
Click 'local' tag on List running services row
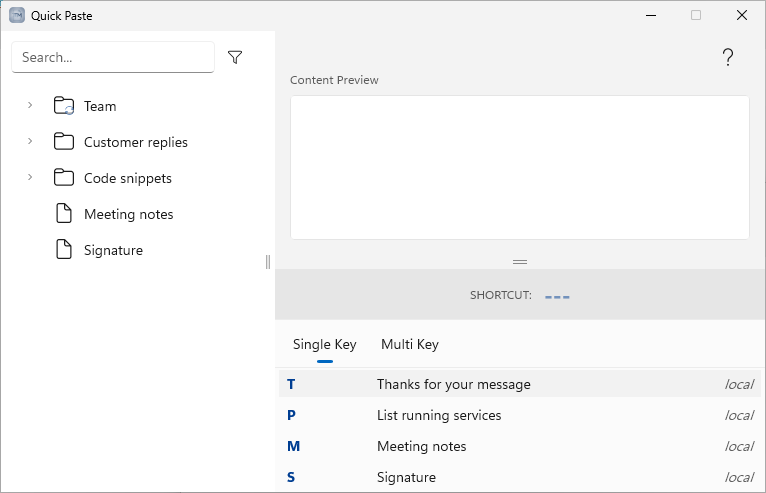739,415
